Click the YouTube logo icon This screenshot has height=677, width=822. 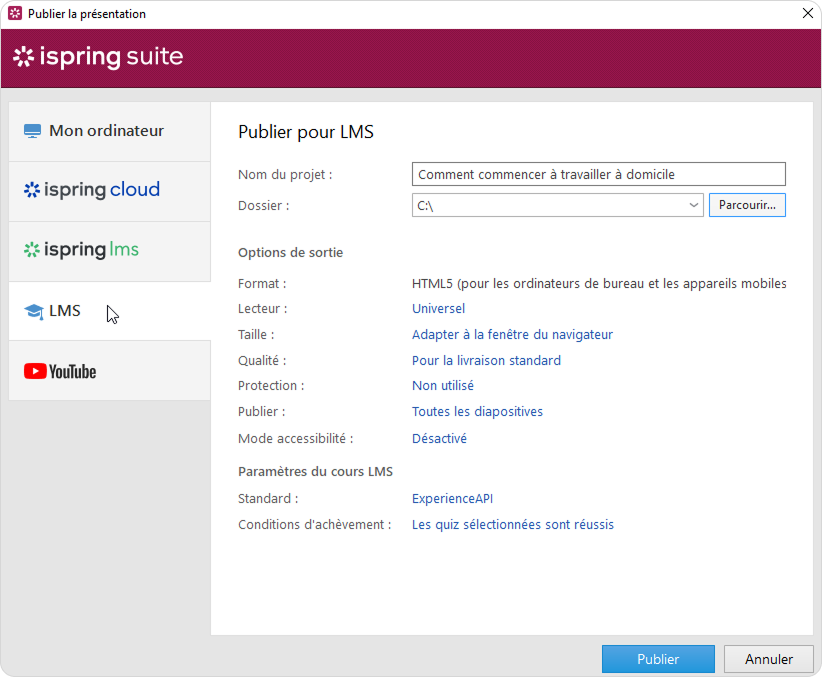click(x=60, y=371)
